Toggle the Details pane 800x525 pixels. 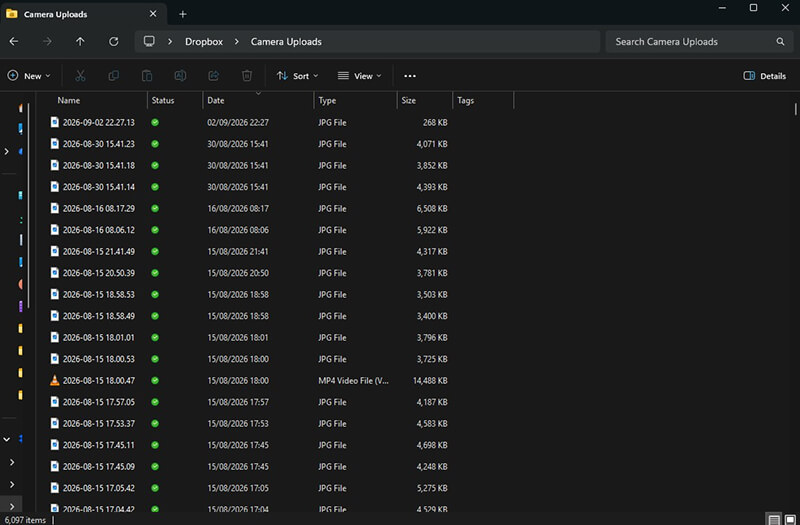pos(764,76)
